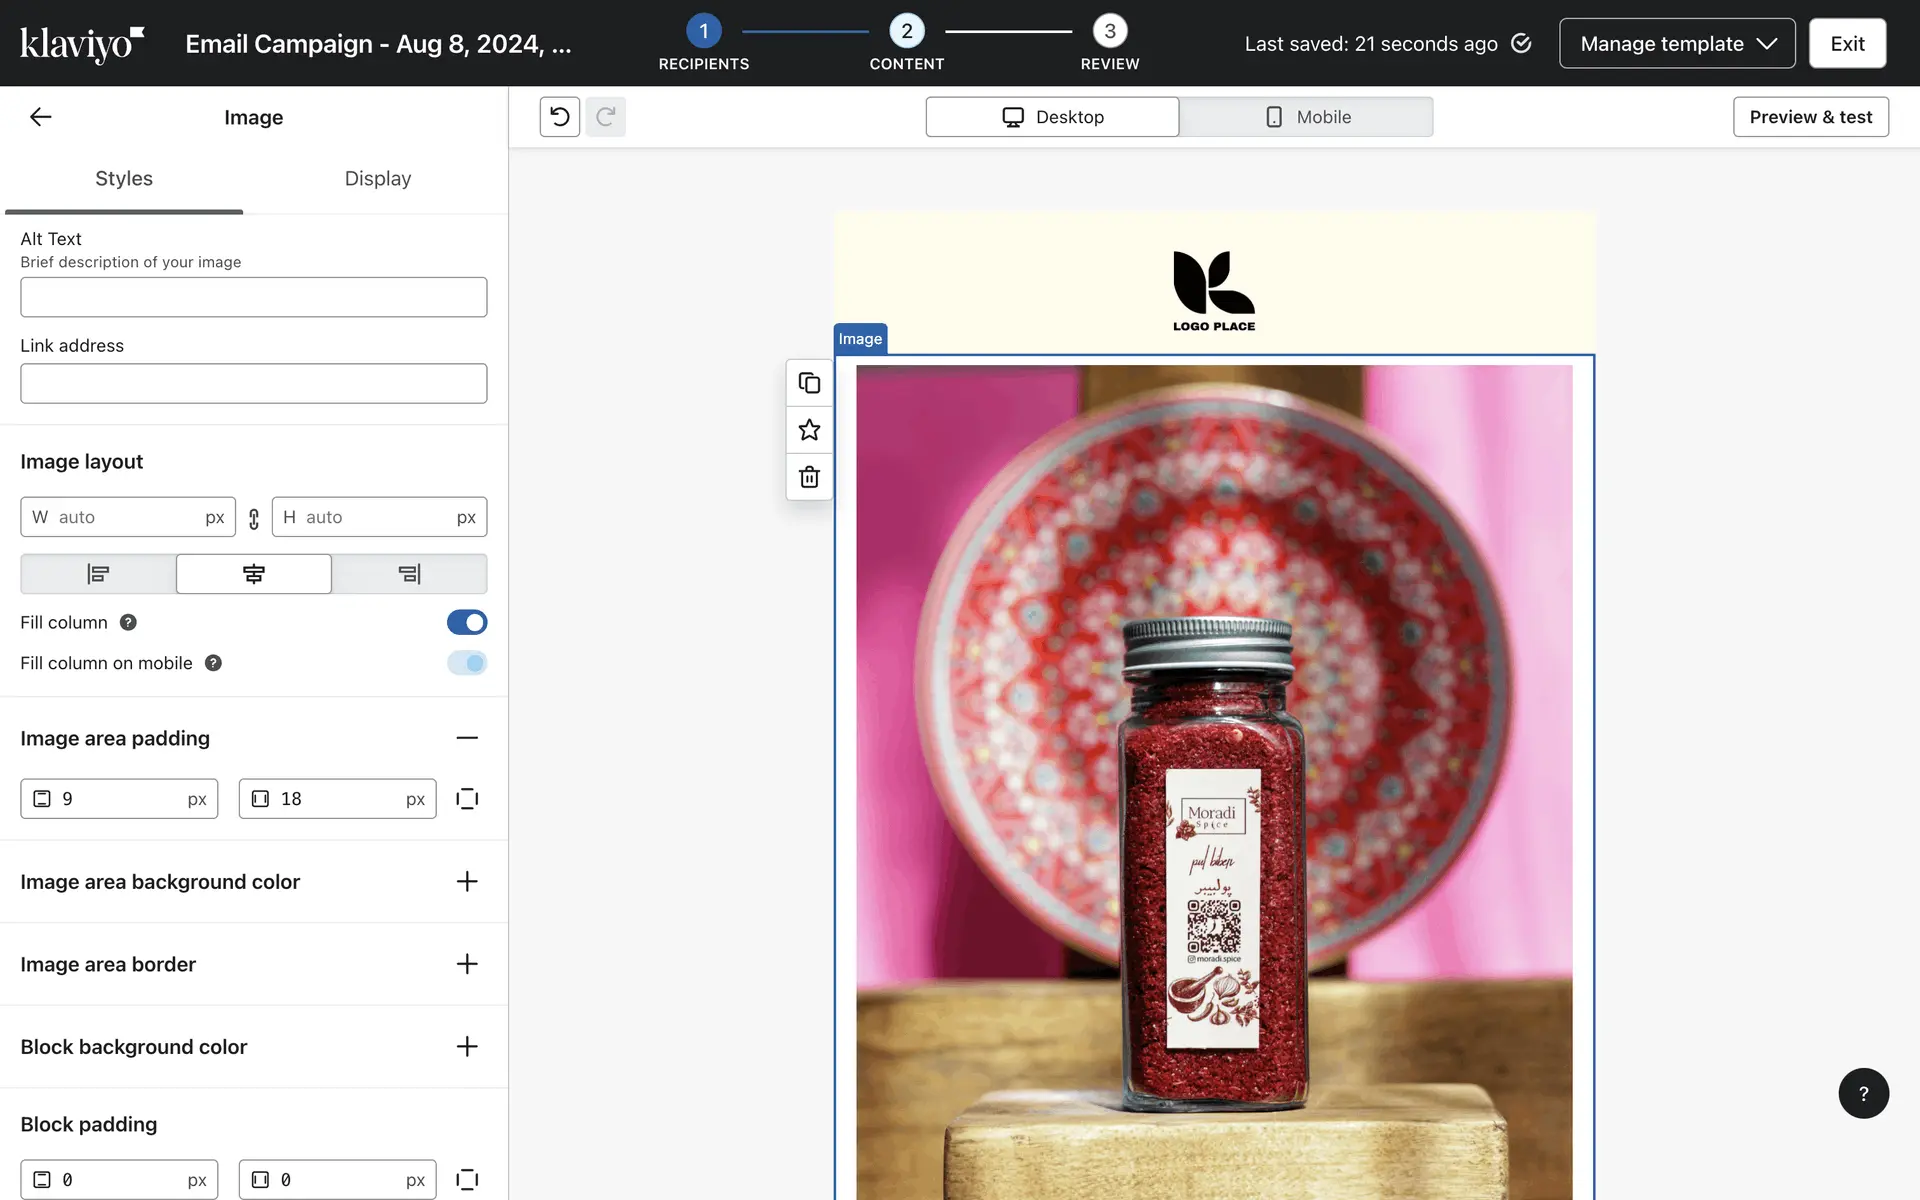Save image block as favorite star

(809, 430)
